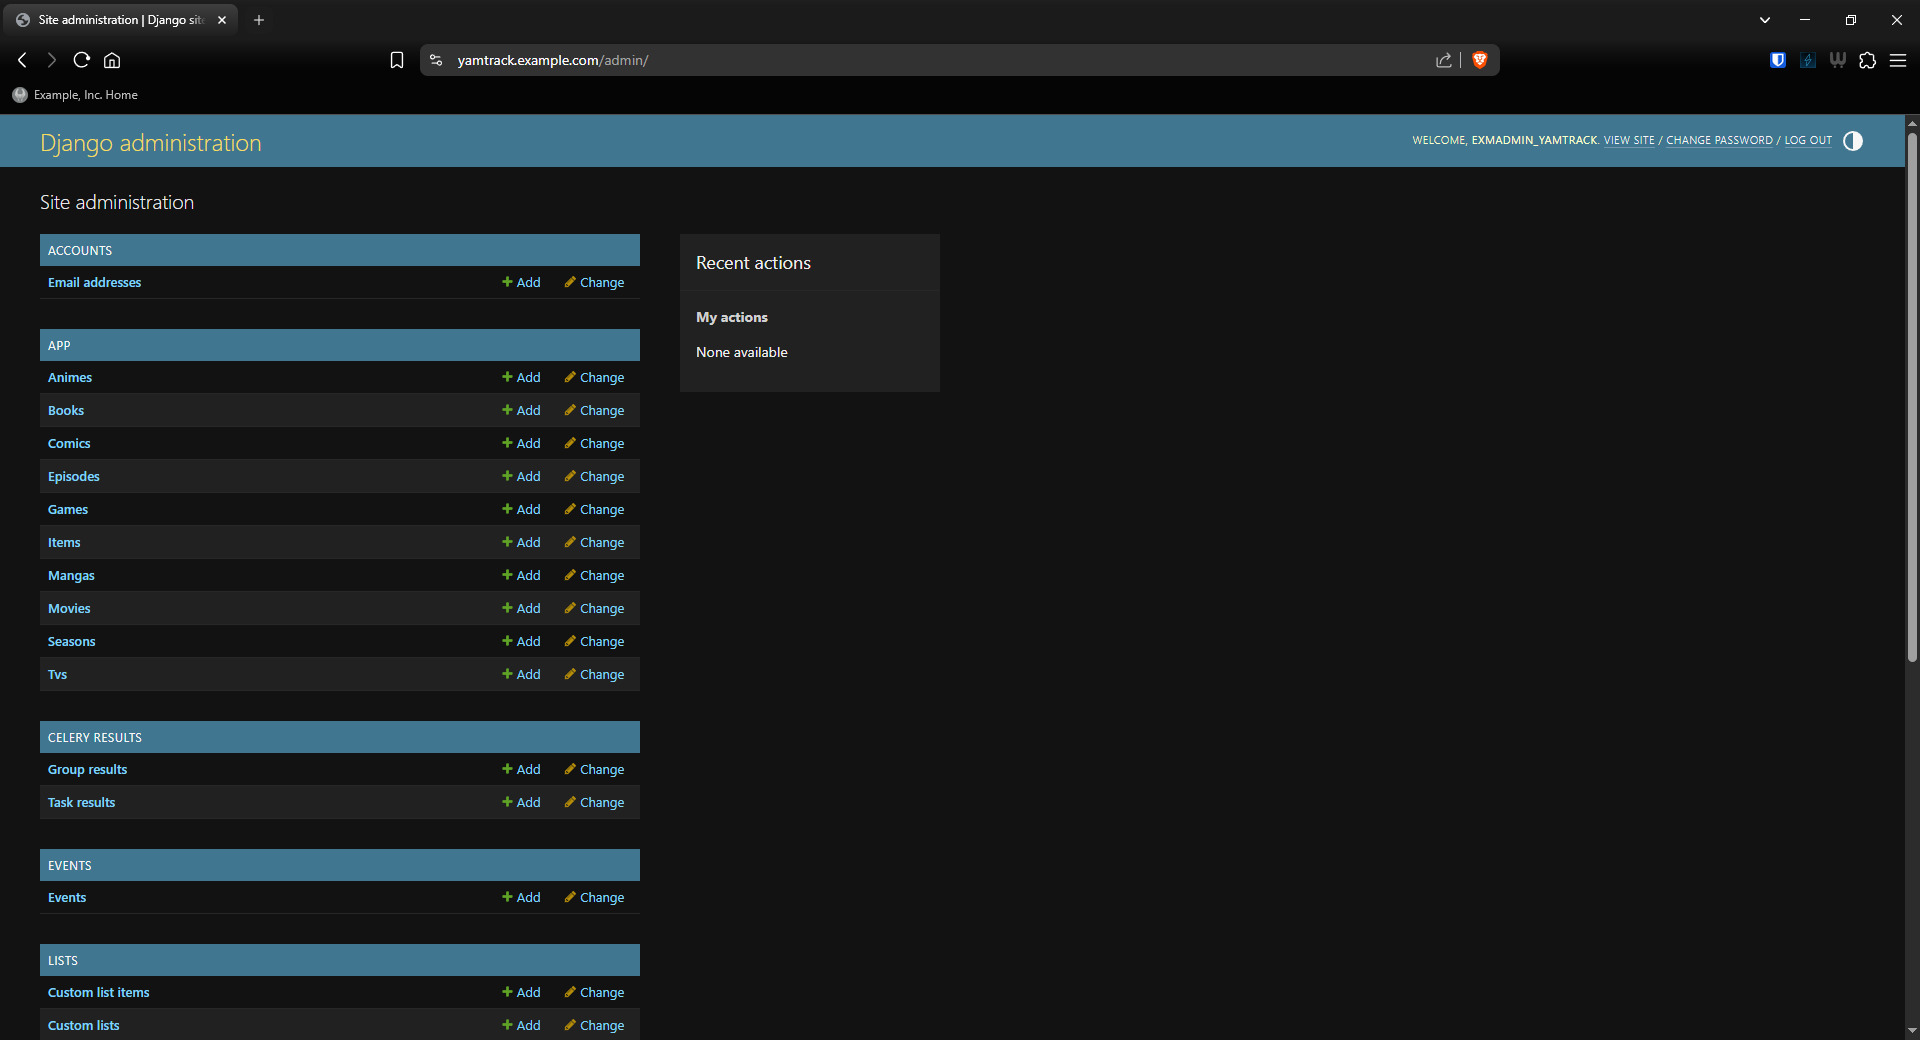Click the page vertical scrollbar thumb
Viewport: 1920px width, 1040px height.
pos(1911,400)
